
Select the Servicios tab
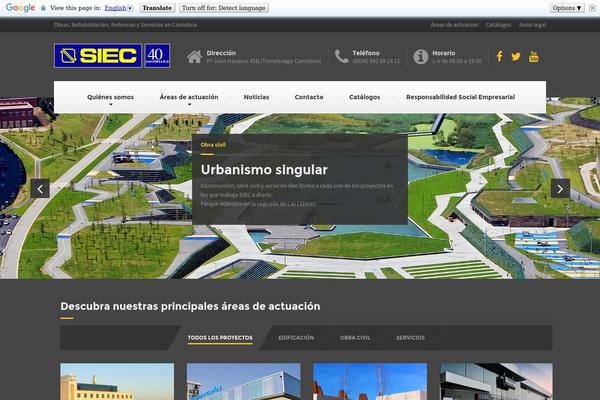410,338
